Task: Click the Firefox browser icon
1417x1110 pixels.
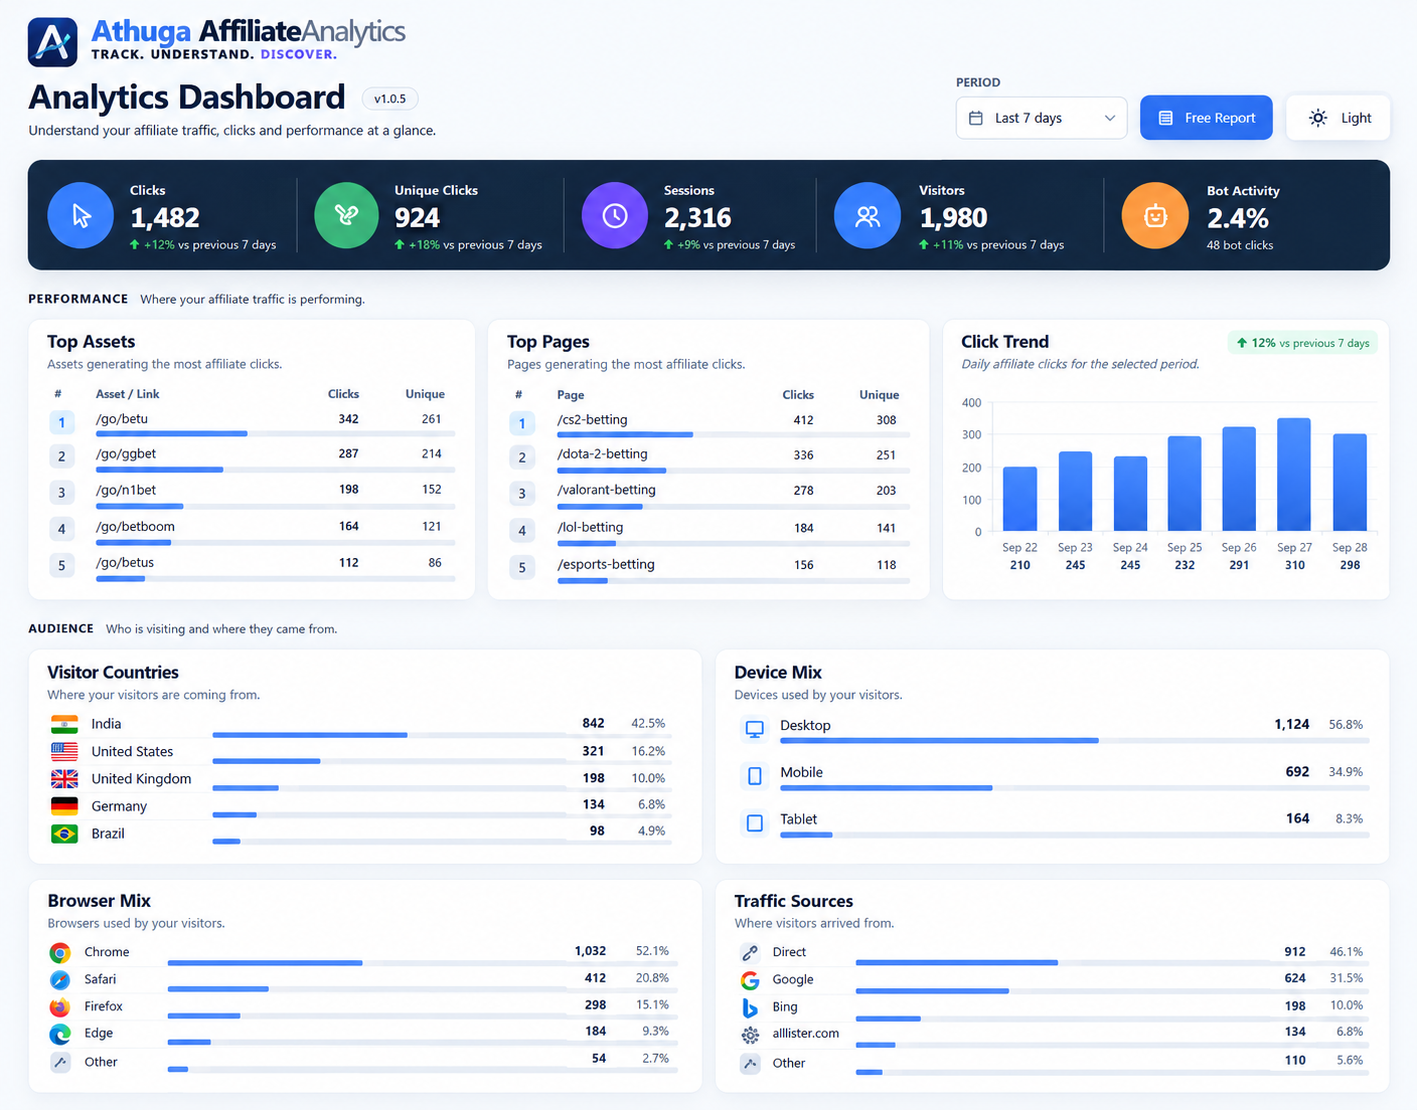Action: tap(60, 1007)
